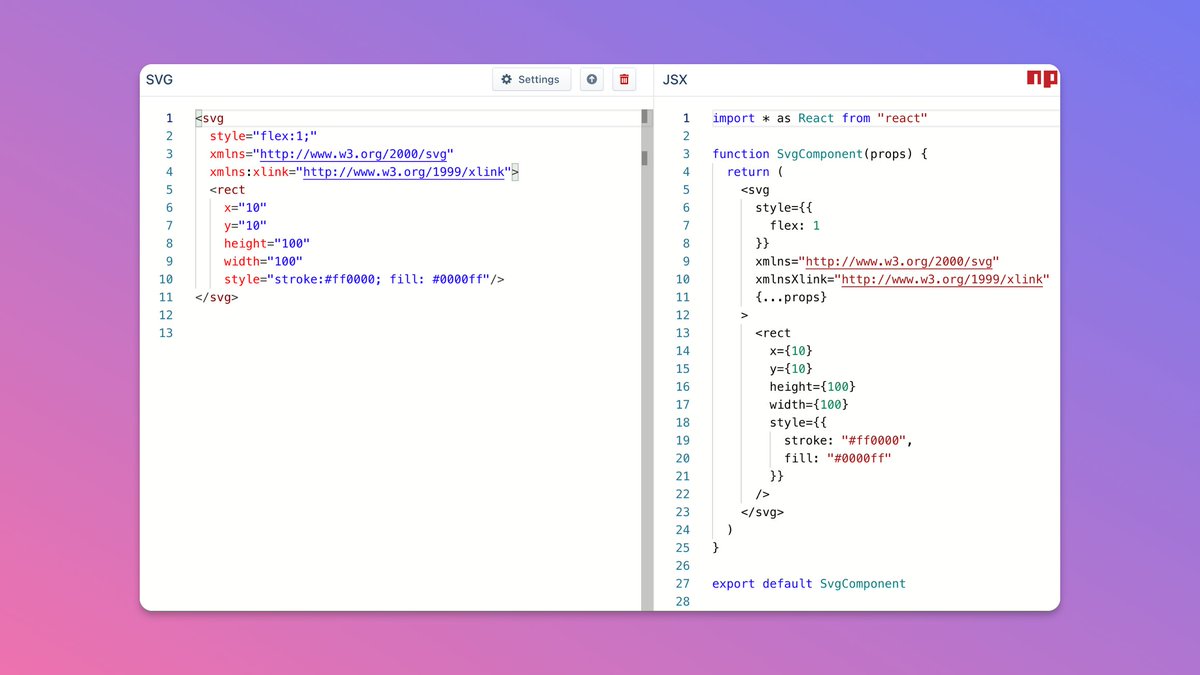Click the upload SVG arrow icon
Viewport: 1200px width, 675px height.
pyautogui.click(x=593, y=79)
